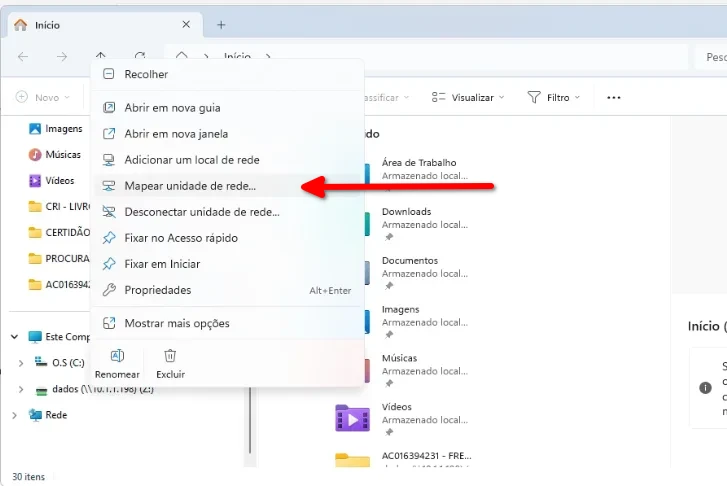Click Mapear unidade de rede option
Screen dimensions: 727x486
(227, 186)
